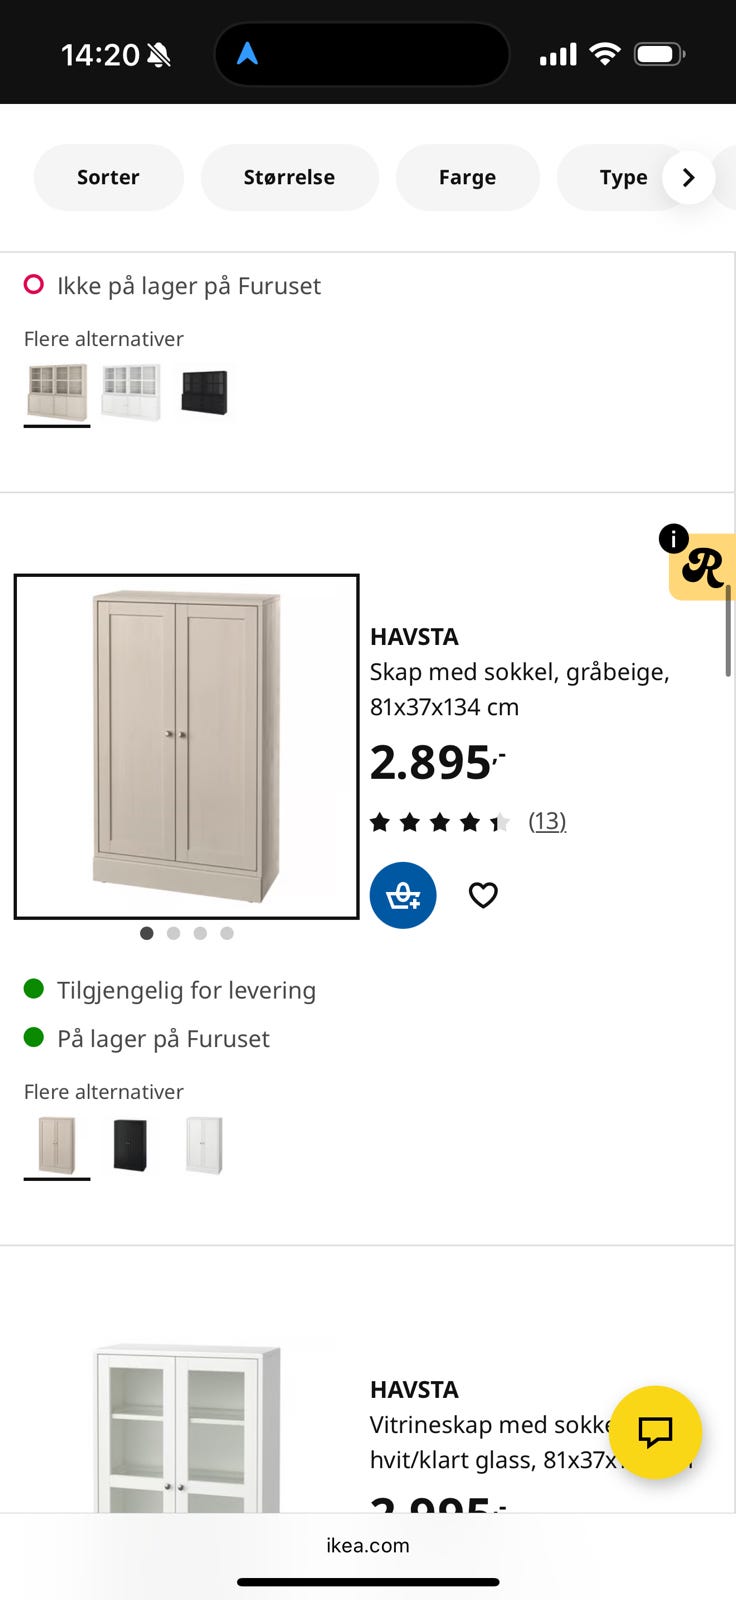Open the Sorter filter options

tap(108, 177)
